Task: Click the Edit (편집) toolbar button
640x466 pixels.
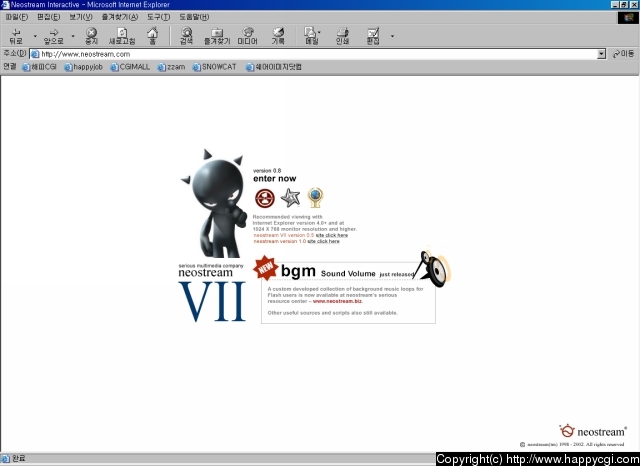Action: (373, 36)
